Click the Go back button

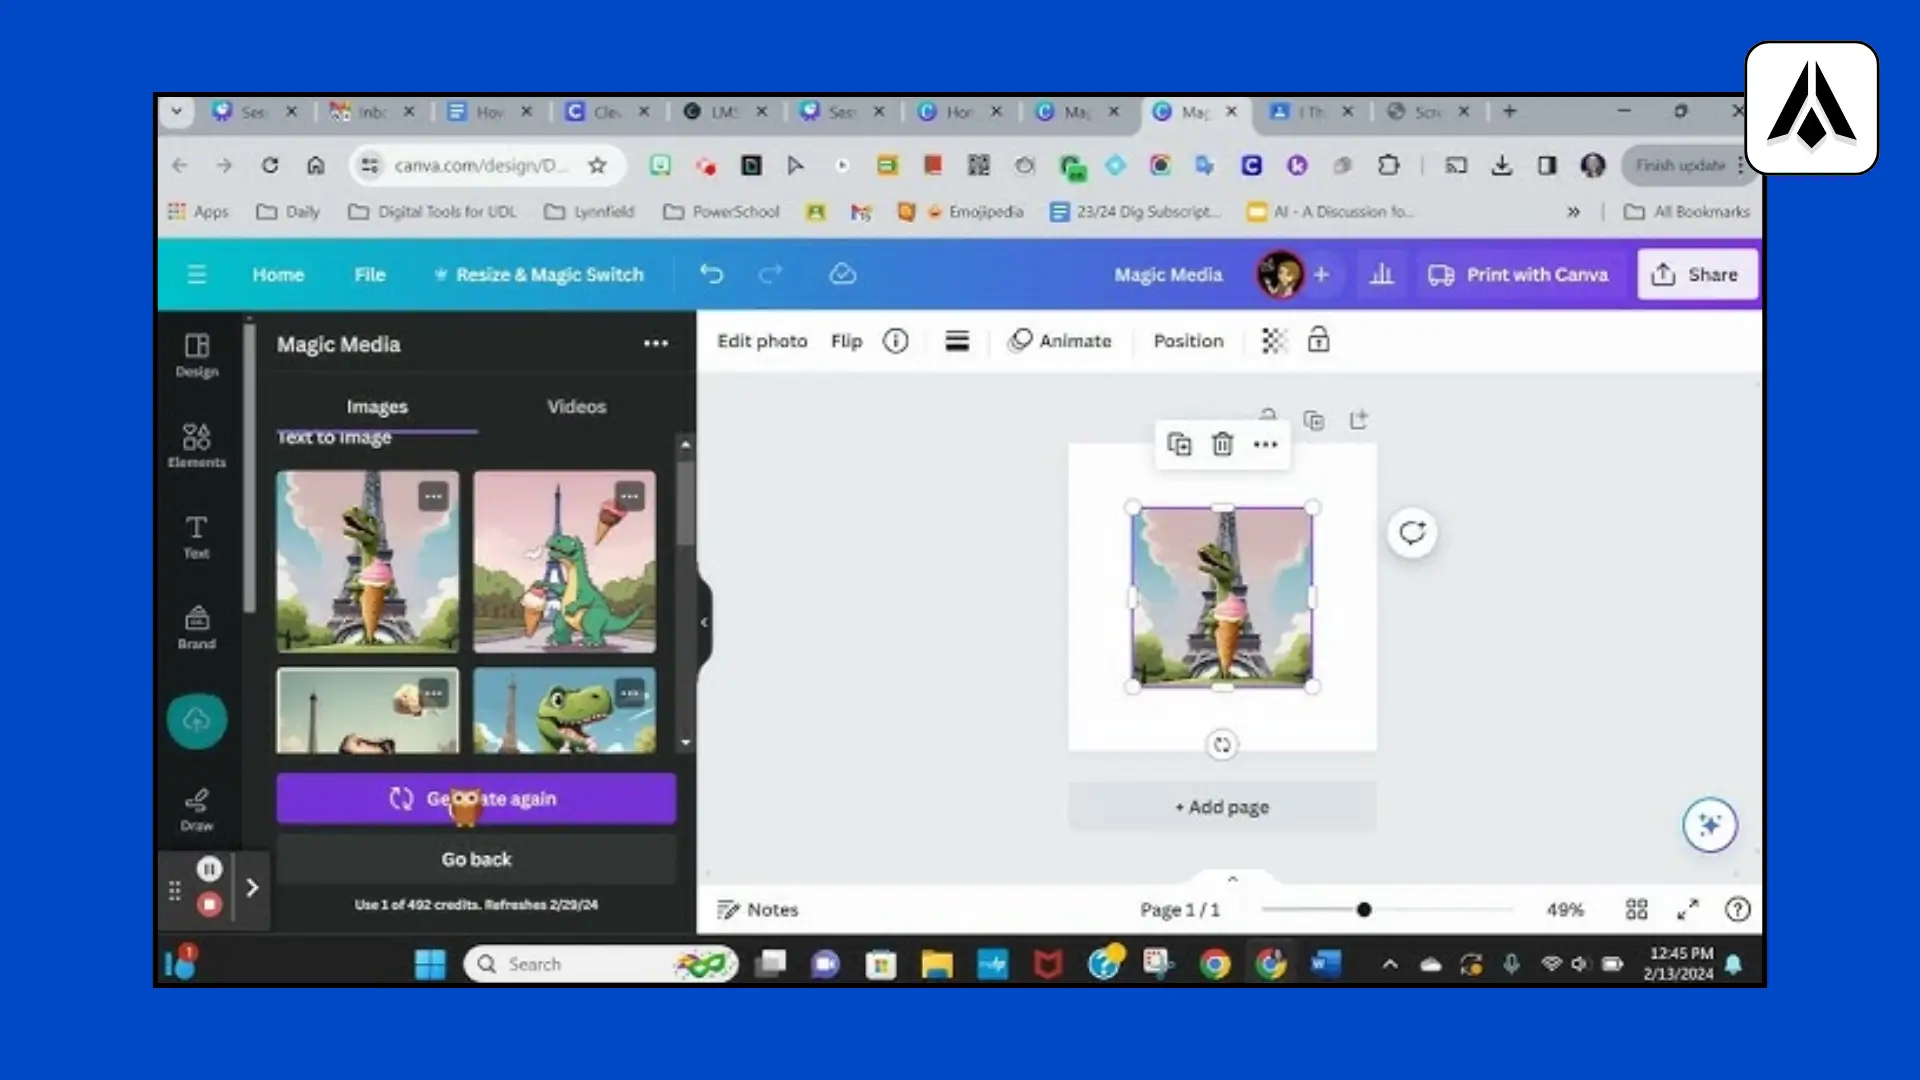point(476,859)
